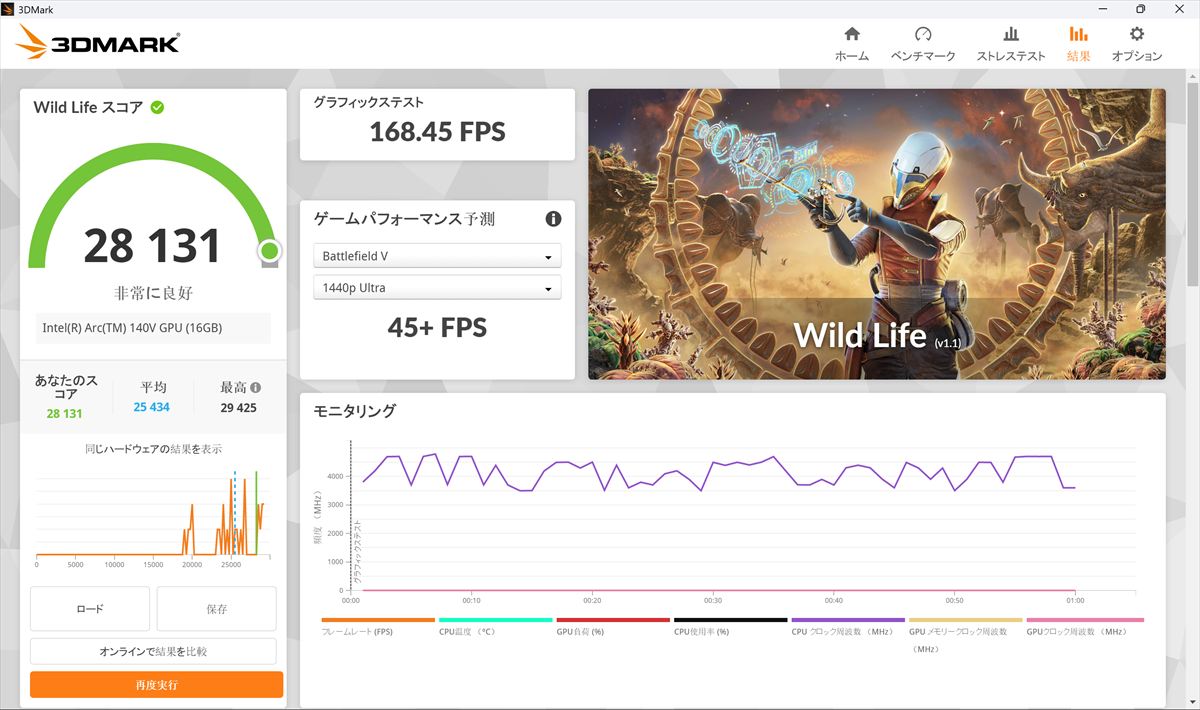Toggle CPU温度 legend teal swatch
Screen dimensions: 1200x710
495,620
